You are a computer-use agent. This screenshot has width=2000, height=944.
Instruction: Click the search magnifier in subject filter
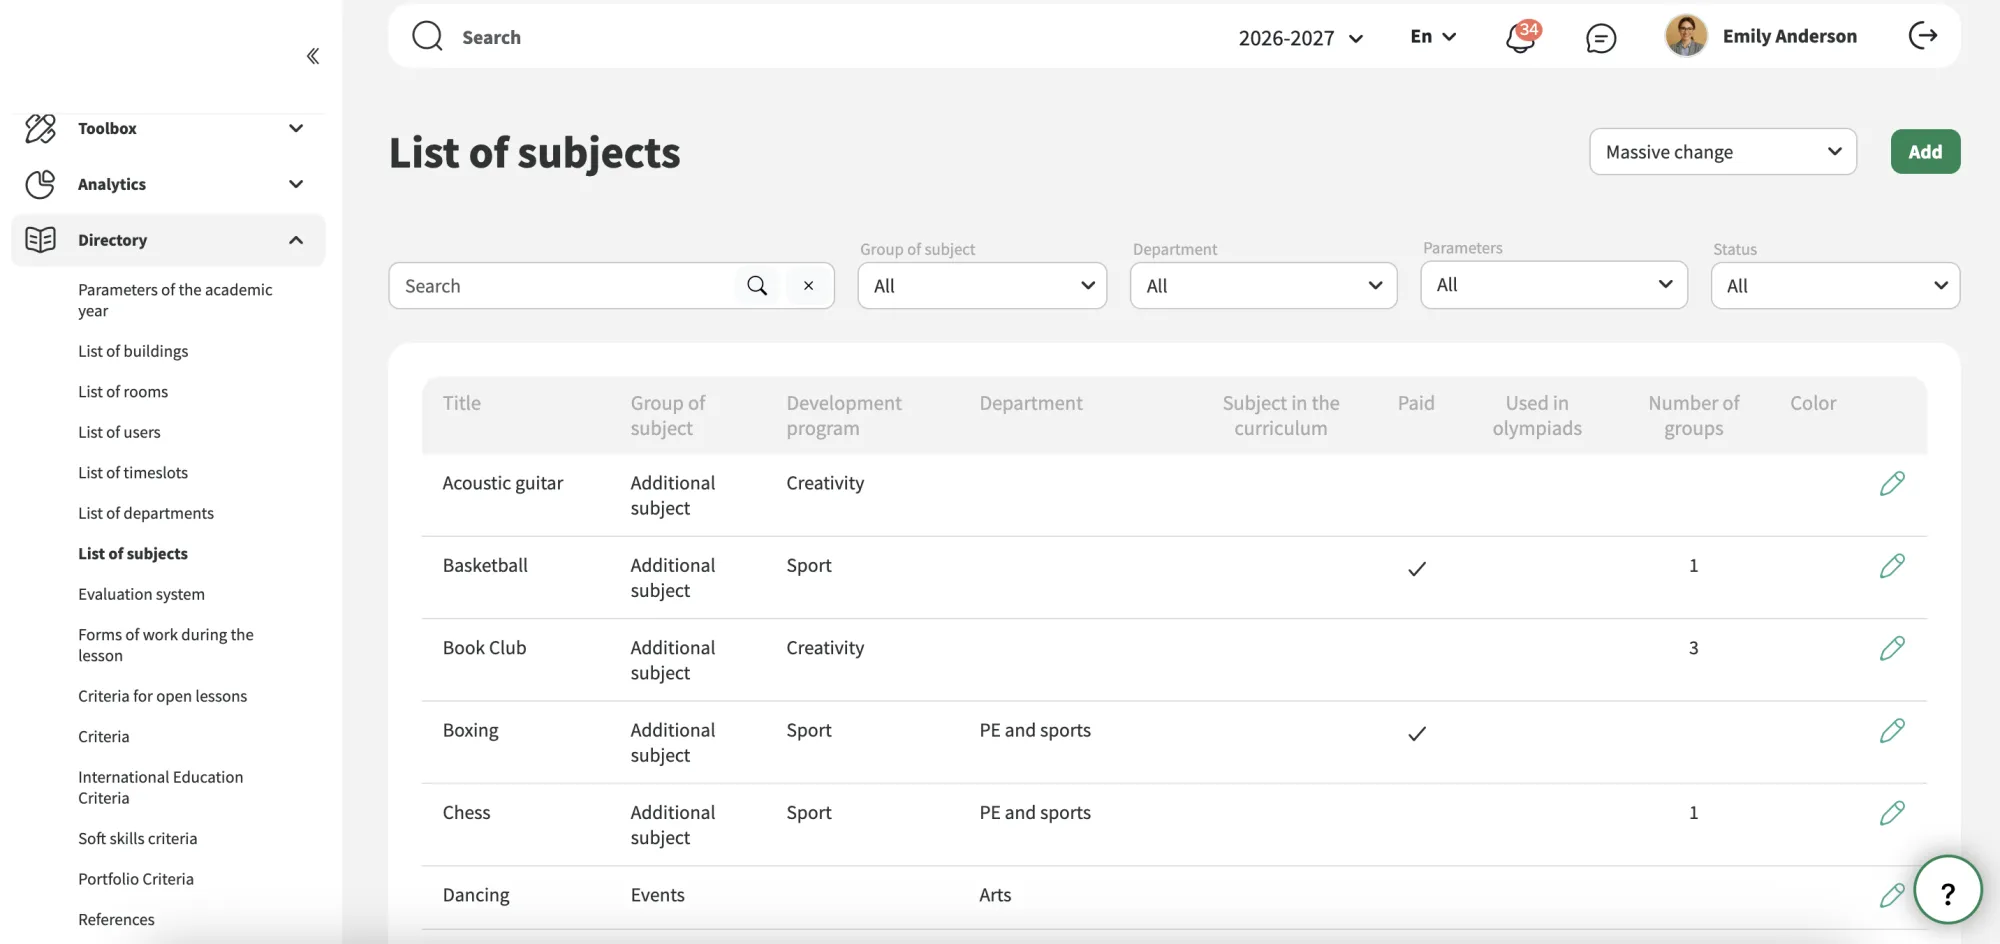point(757,286)
